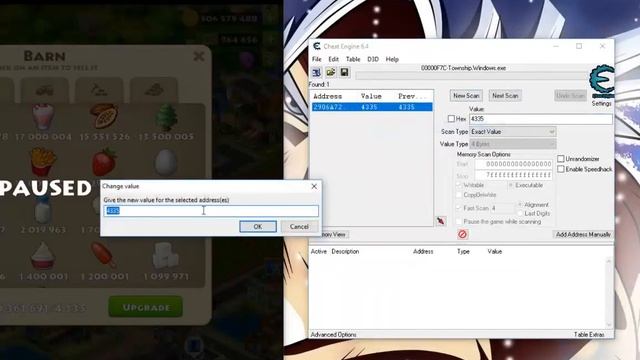Viewport: 640px width, 360px height.
Task: Open the Value Type dropdown
Action: pos(513,144)
